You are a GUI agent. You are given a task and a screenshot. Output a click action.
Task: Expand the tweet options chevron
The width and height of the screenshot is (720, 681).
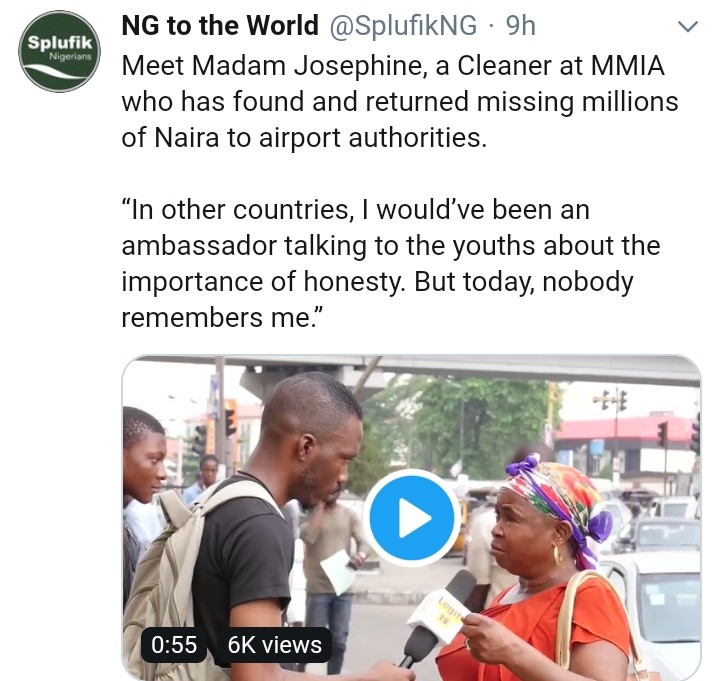click(x=688, y=27)
